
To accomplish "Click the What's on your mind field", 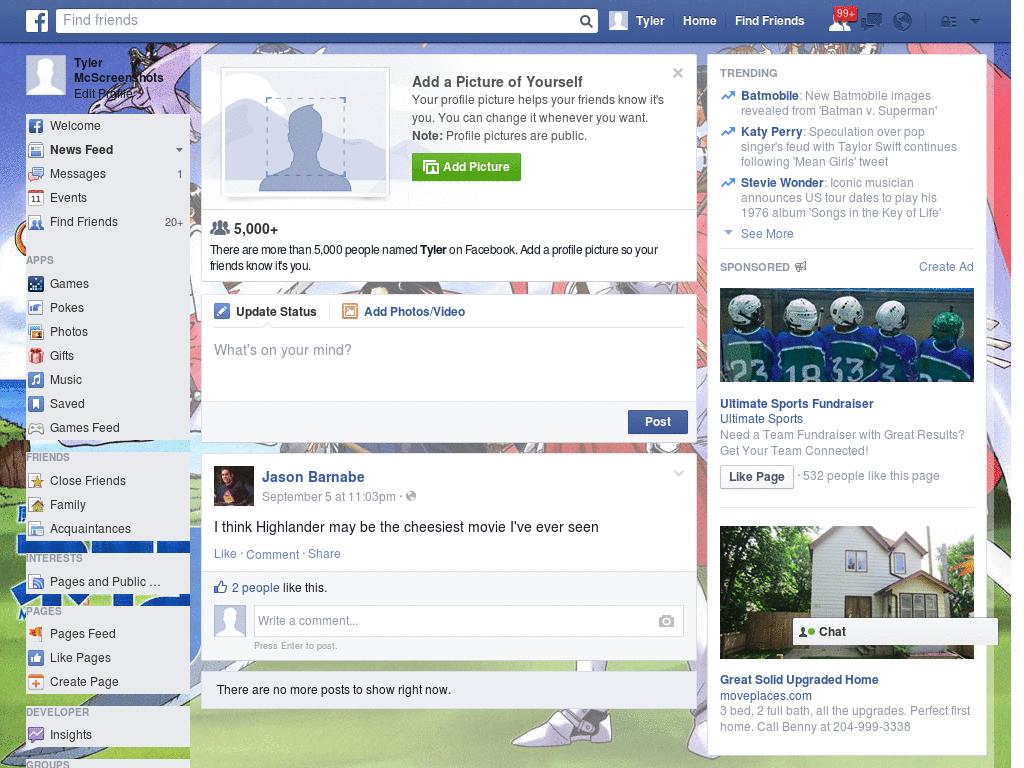I will tap(449, 366).
